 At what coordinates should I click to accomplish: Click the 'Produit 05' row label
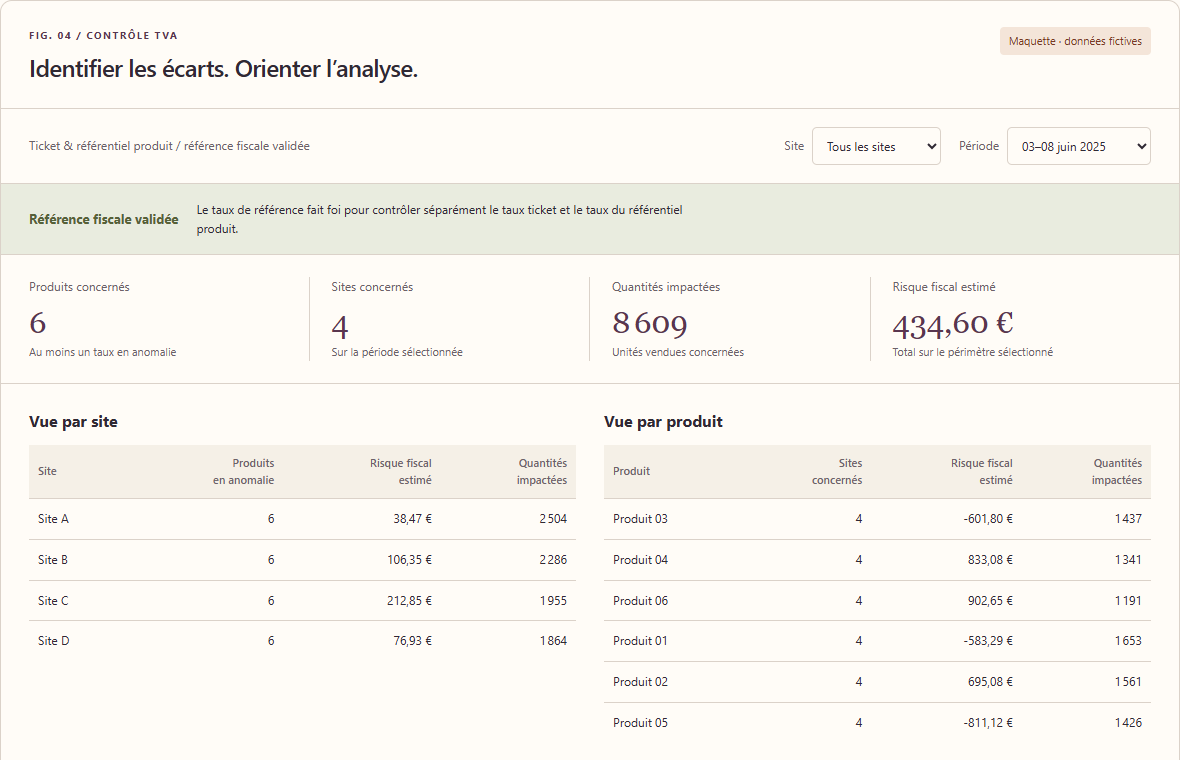(640, 722)
